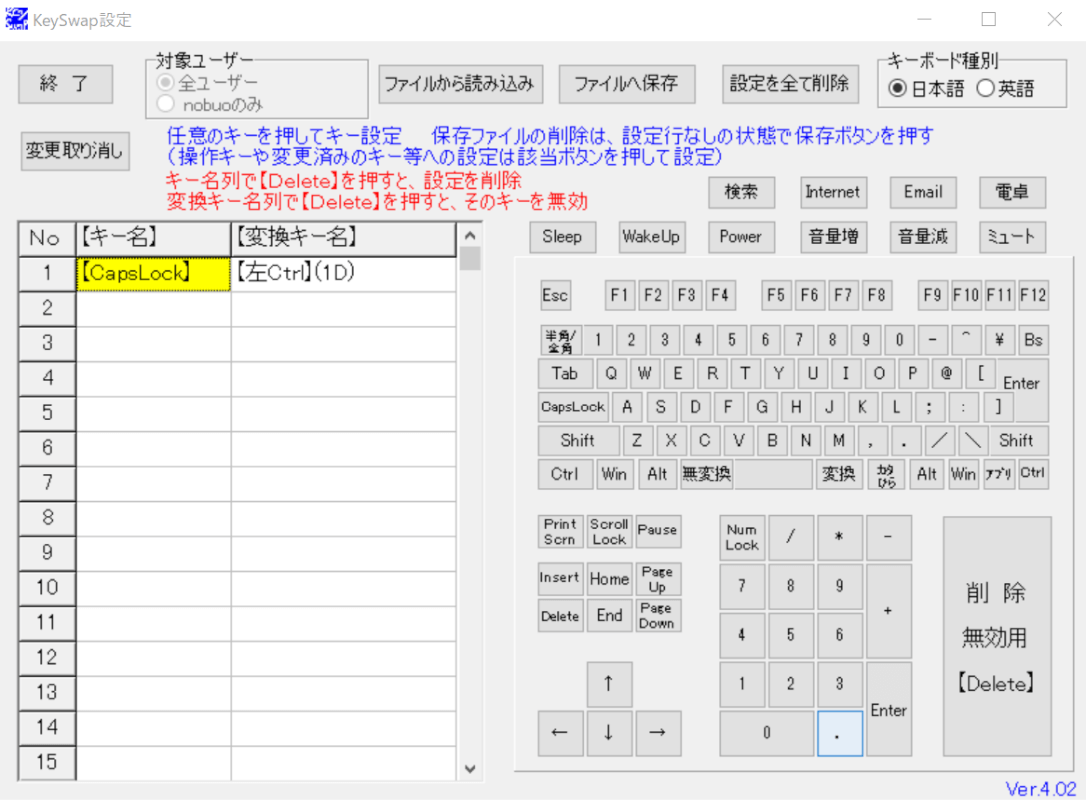Select 英語 keyboard type radio button

(985, 89)
